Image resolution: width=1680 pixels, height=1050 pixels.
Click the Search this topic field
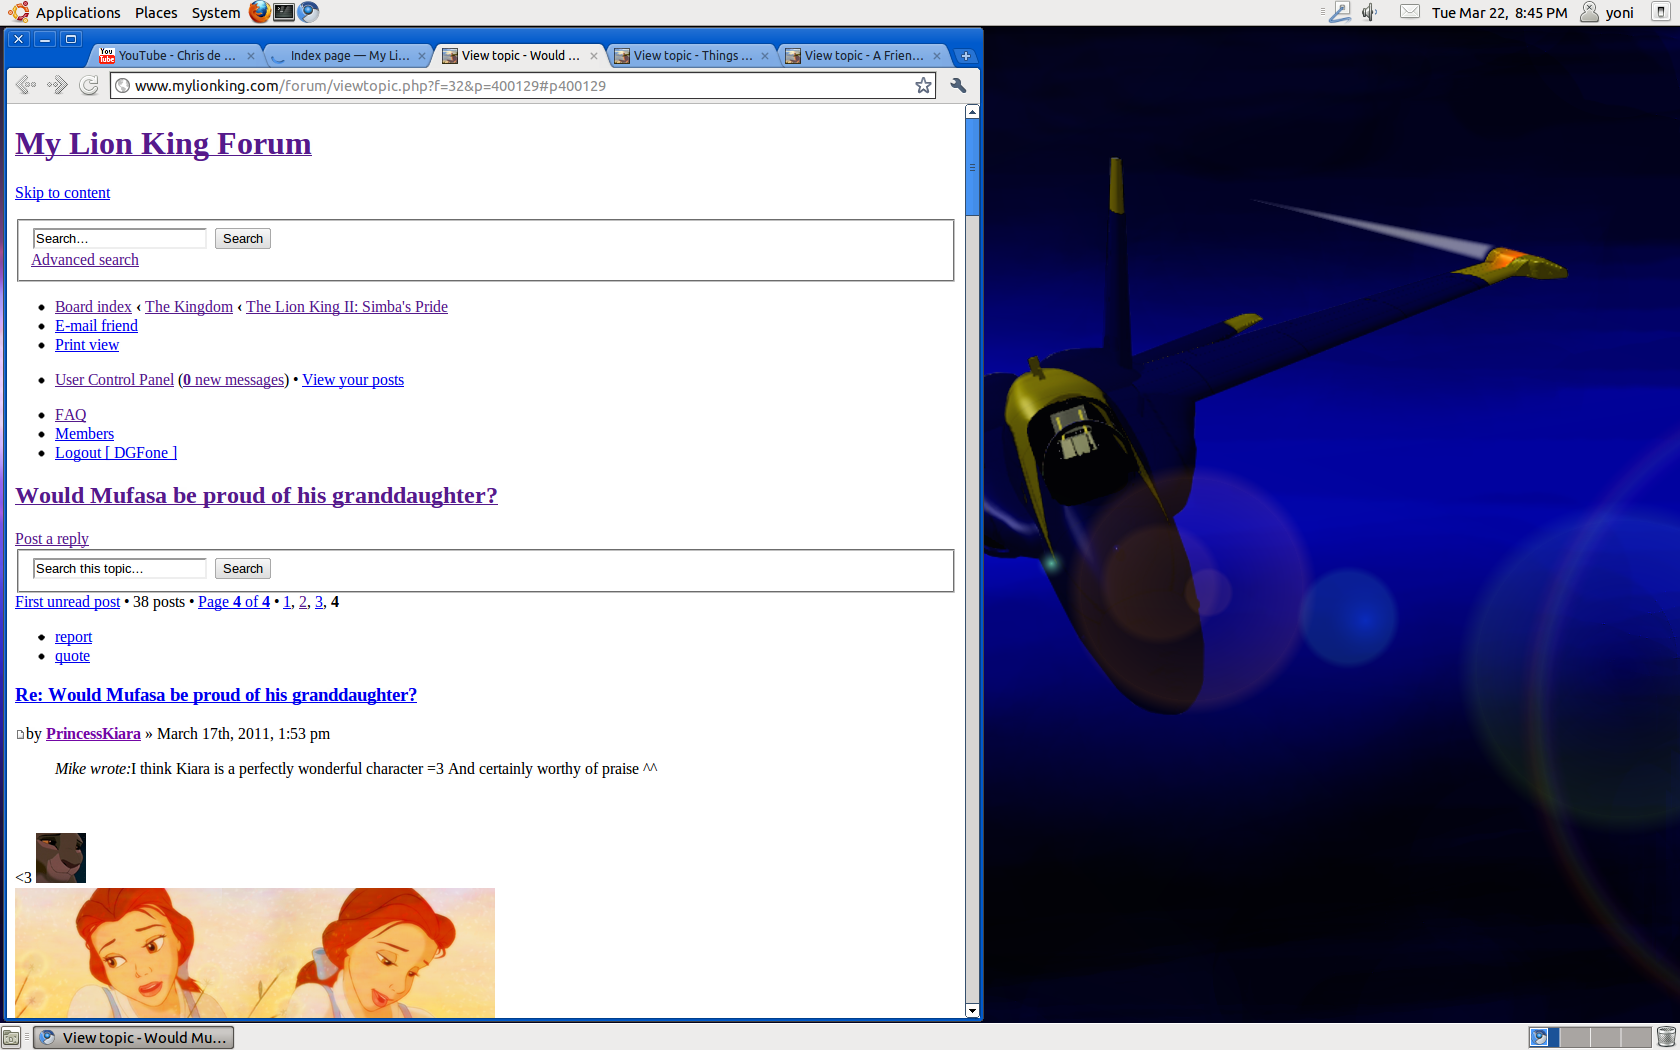click(x=119, y=569)
